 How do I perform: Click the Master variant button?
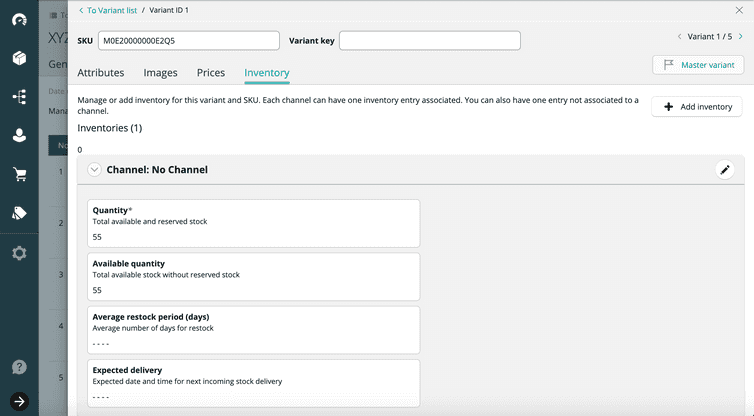[697, 65]
